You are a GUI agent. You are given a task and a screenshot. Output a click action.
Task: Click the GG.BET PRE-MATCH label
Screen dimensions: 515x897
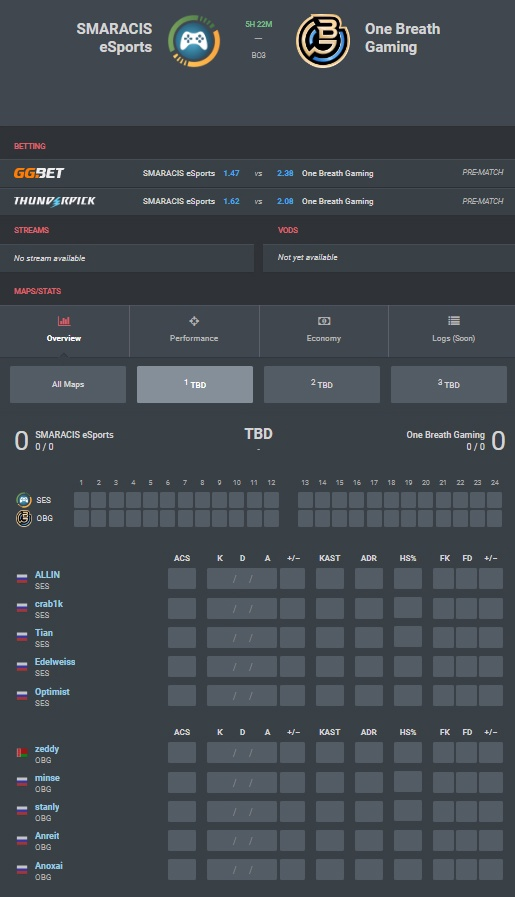pos(483,172)
